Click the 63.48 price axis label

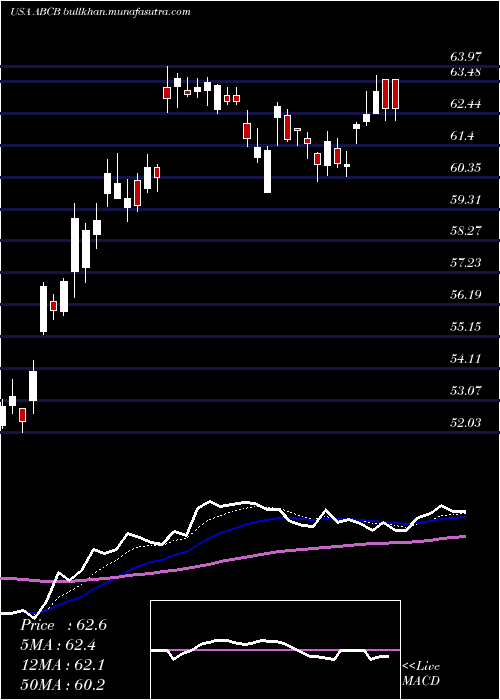pyautogui.click(x=466, y=72)
